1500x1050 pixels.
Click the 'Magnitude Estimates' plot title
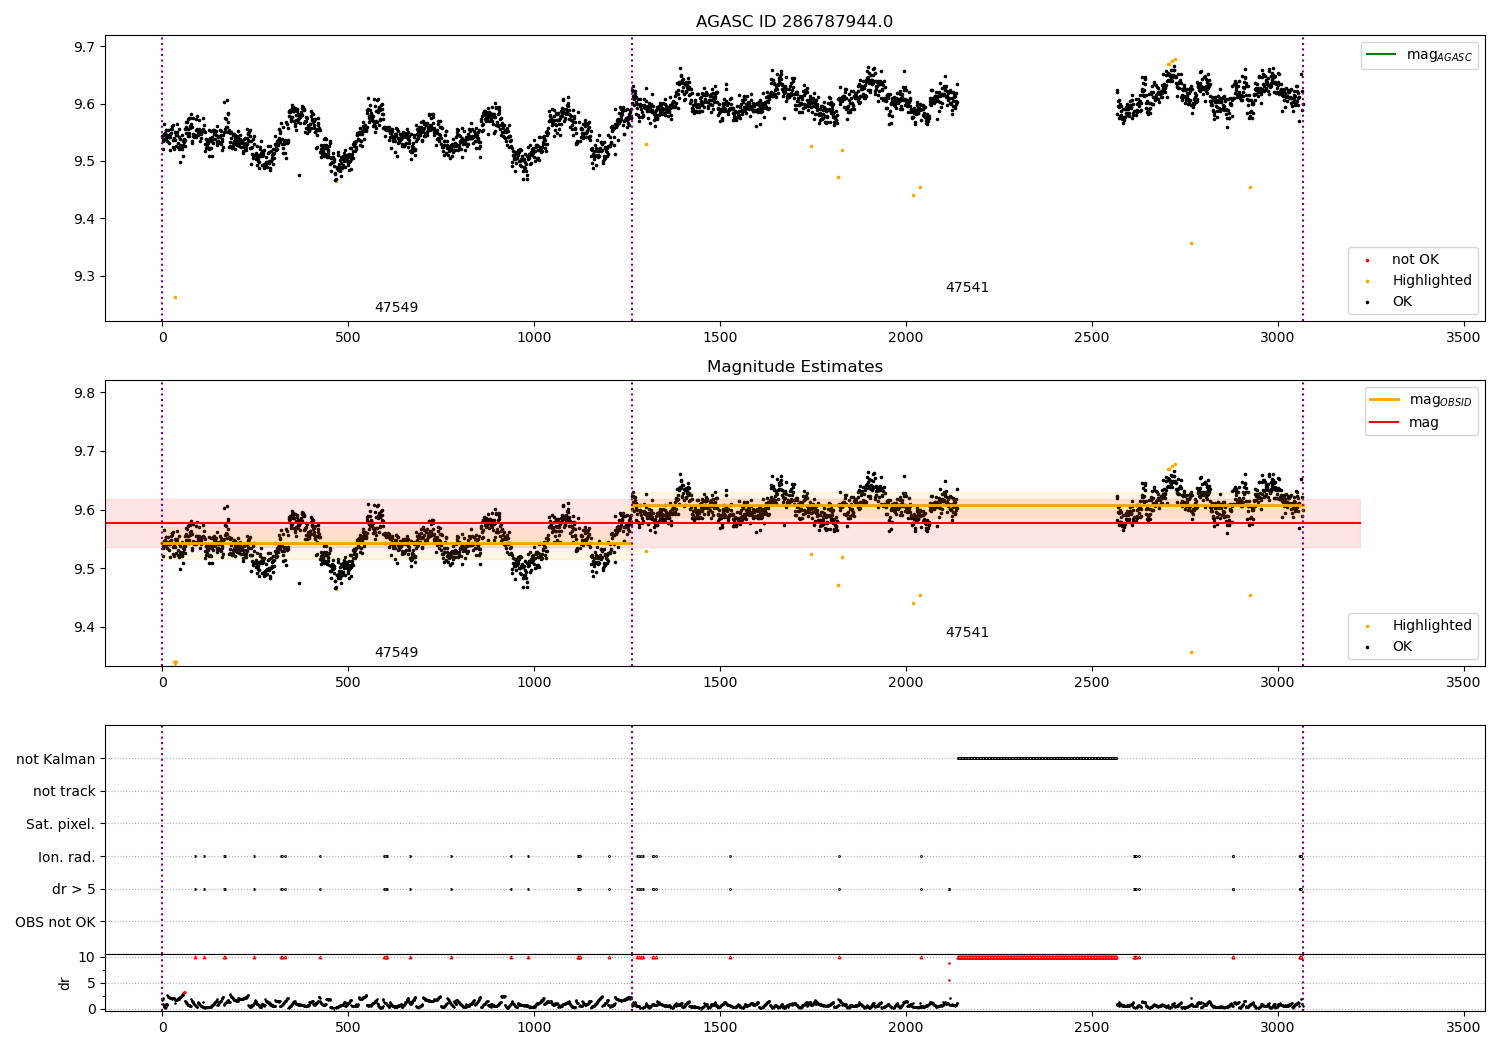pos(794,367)
